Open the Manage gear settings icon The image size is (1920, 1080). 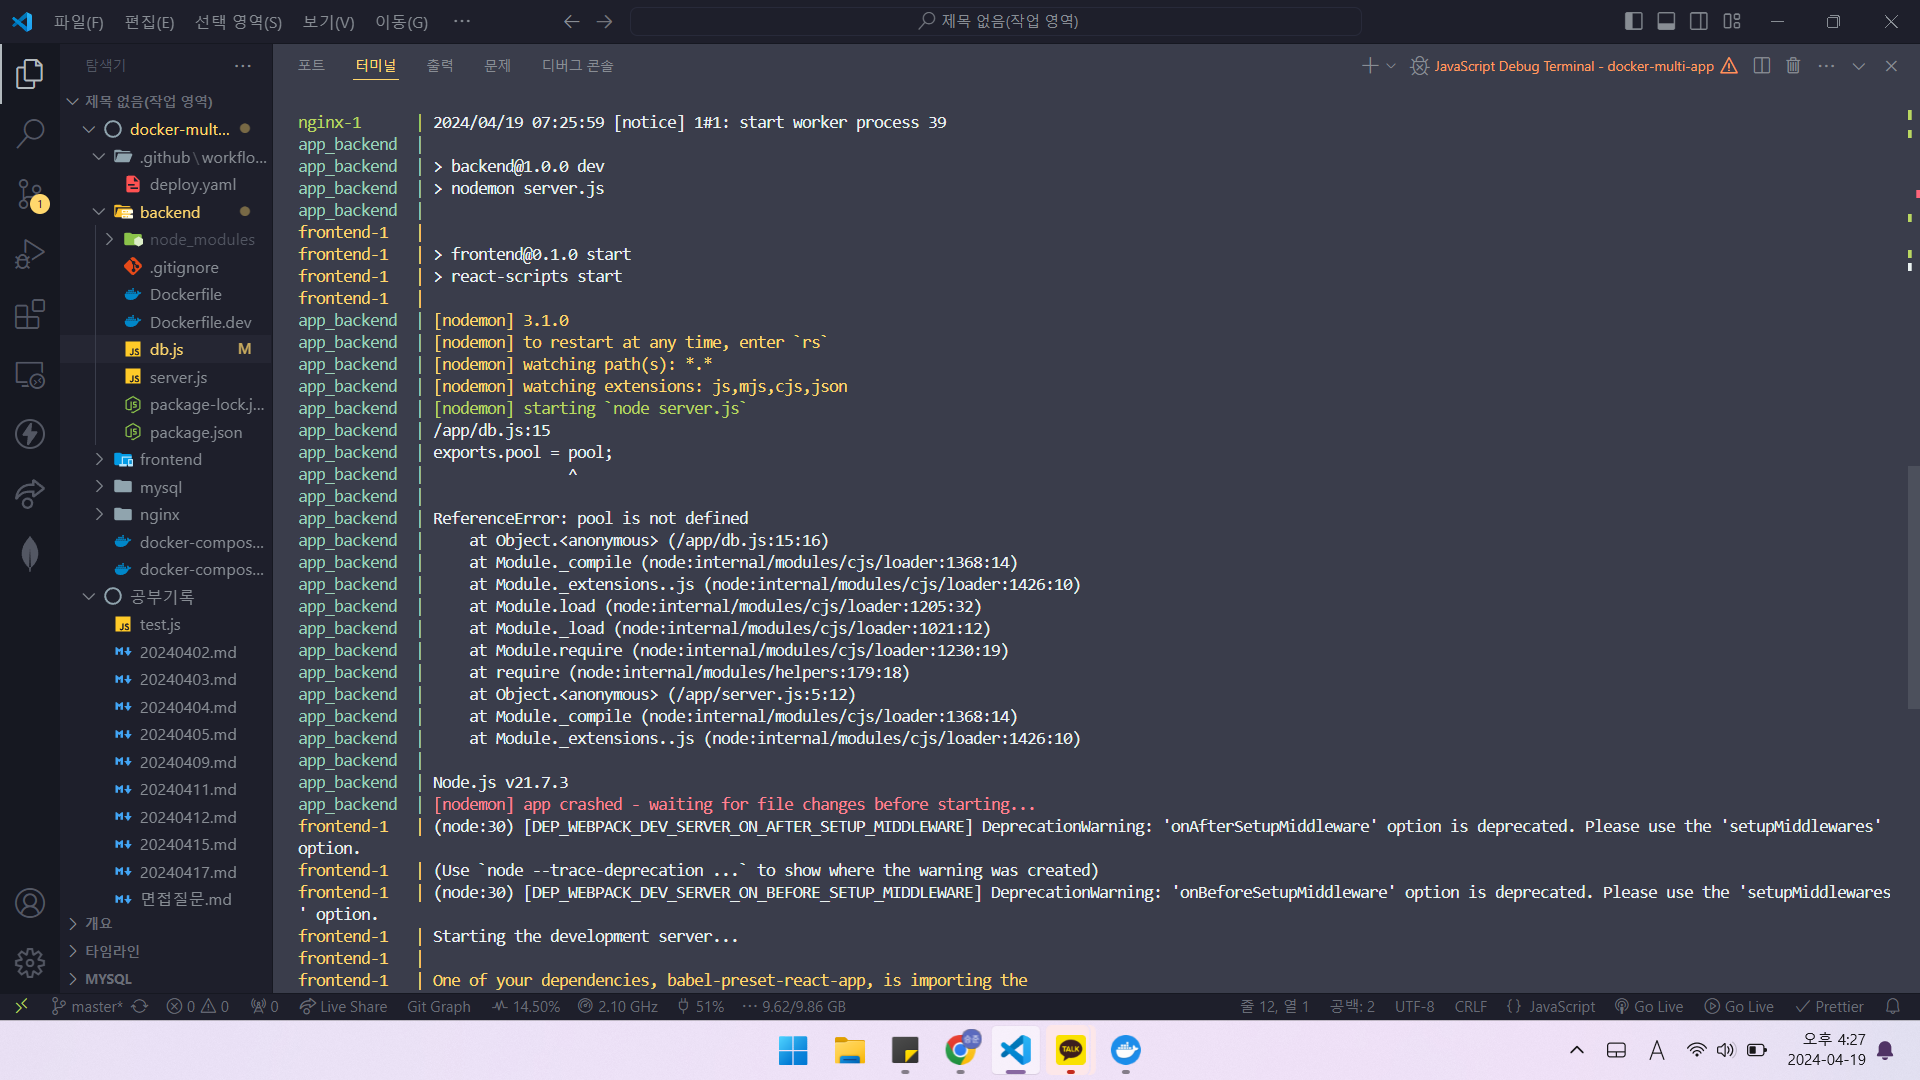30,963
